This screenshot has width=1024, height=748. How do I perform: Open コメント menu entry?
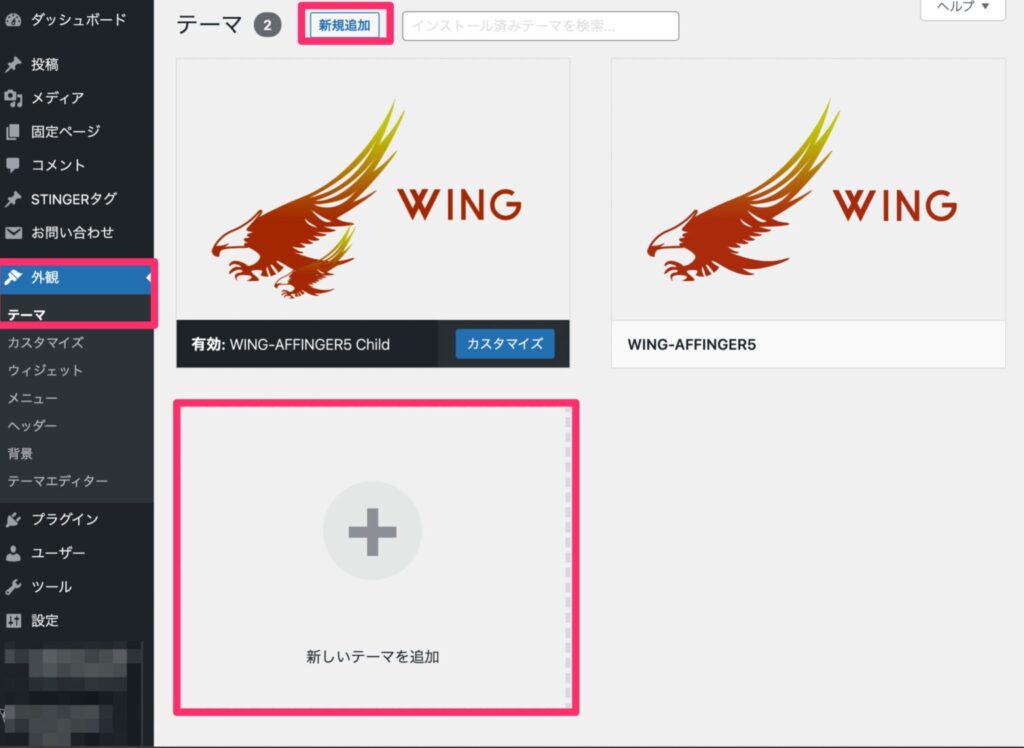pos(57,165)
